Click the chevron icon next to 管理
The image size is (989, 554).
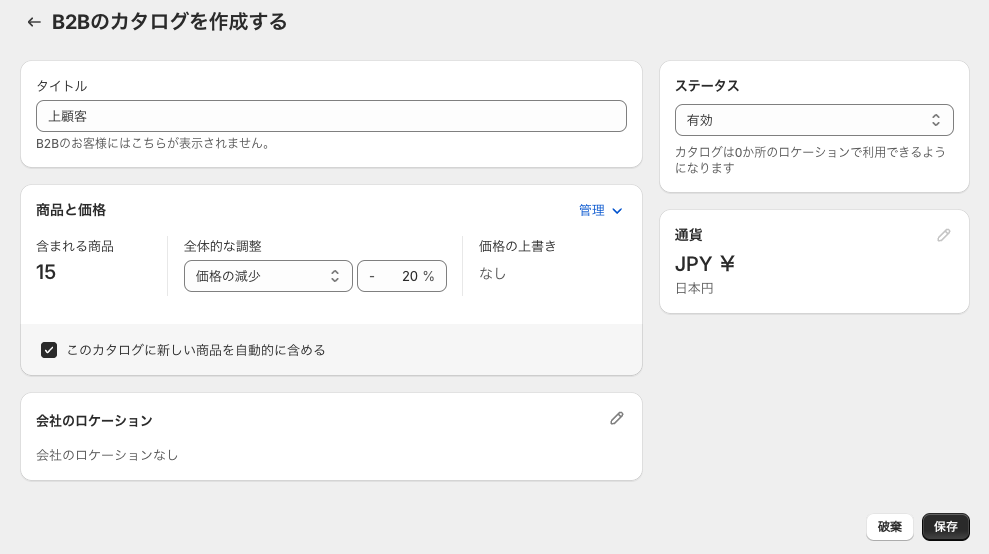click(617, 211)
